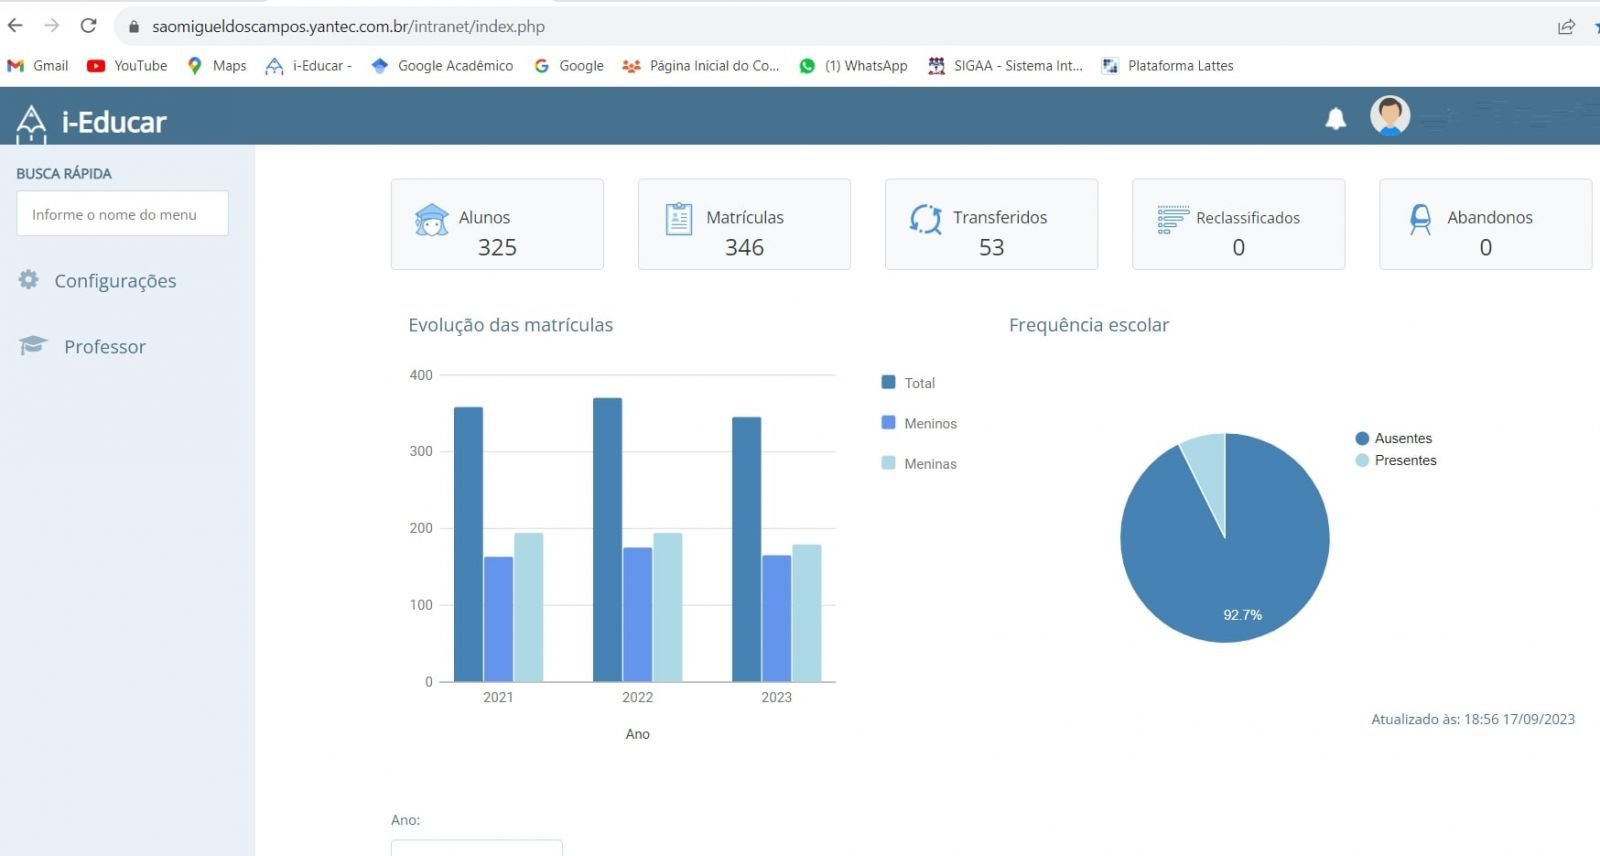Image resolution: width=1600 pixels, height=856 pixels.
Task: Click the Professor graduation cap icon
Action: tap(33, 346)
